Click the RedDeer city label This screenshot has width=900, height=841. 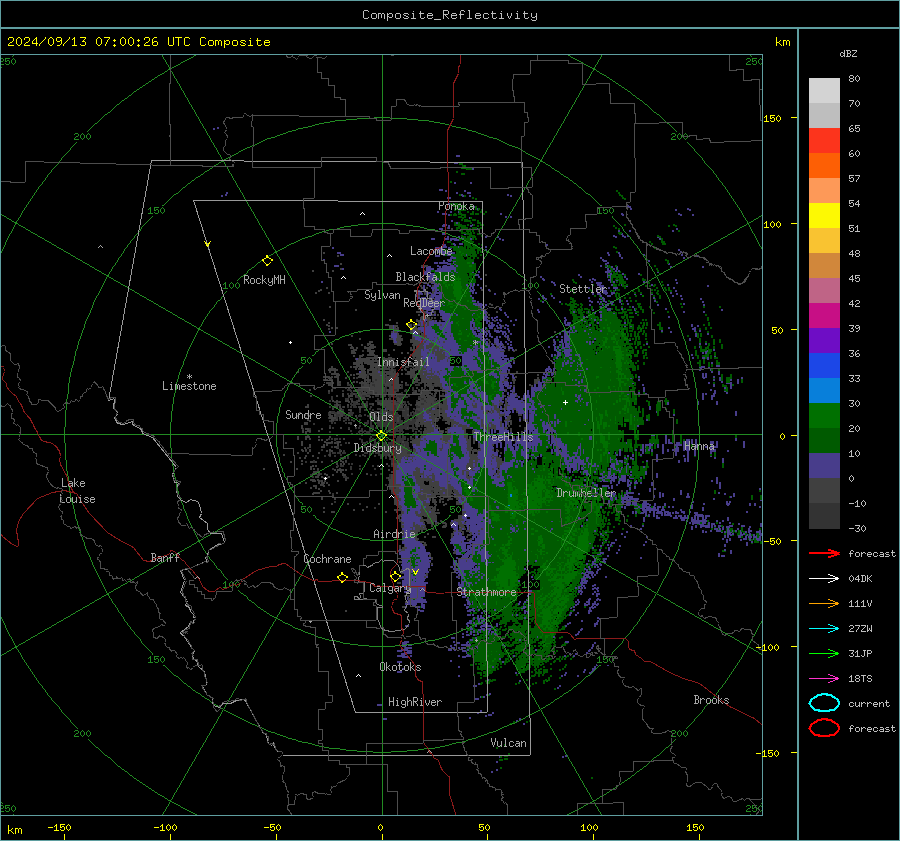click(x=424, y=303)
